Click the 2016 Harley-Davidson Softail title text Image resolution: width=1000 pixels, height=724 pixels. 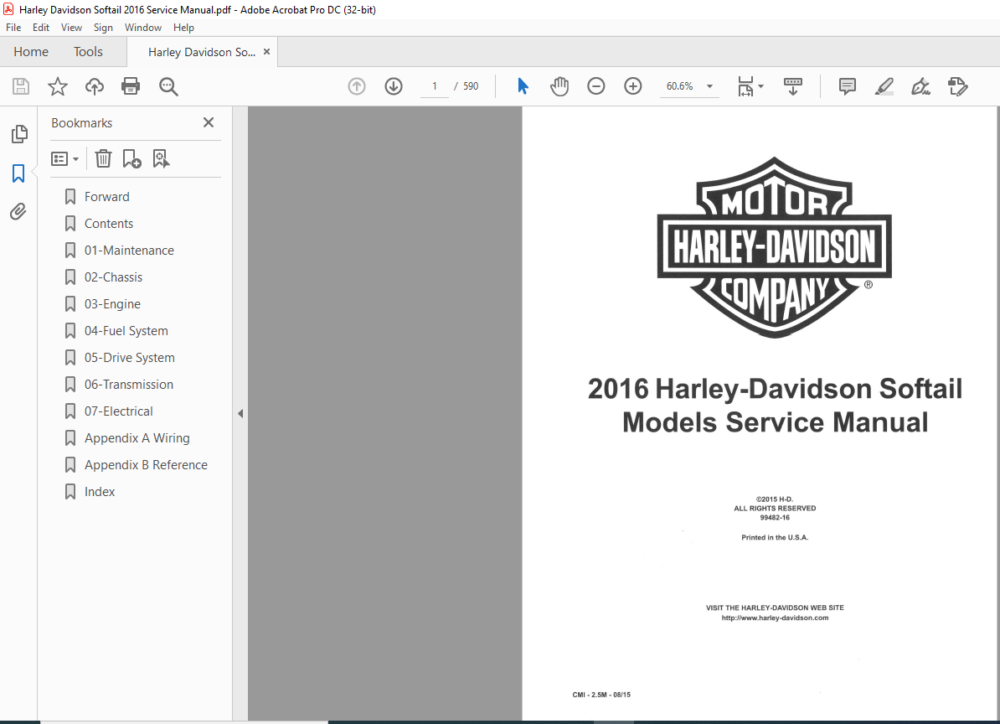775,388
